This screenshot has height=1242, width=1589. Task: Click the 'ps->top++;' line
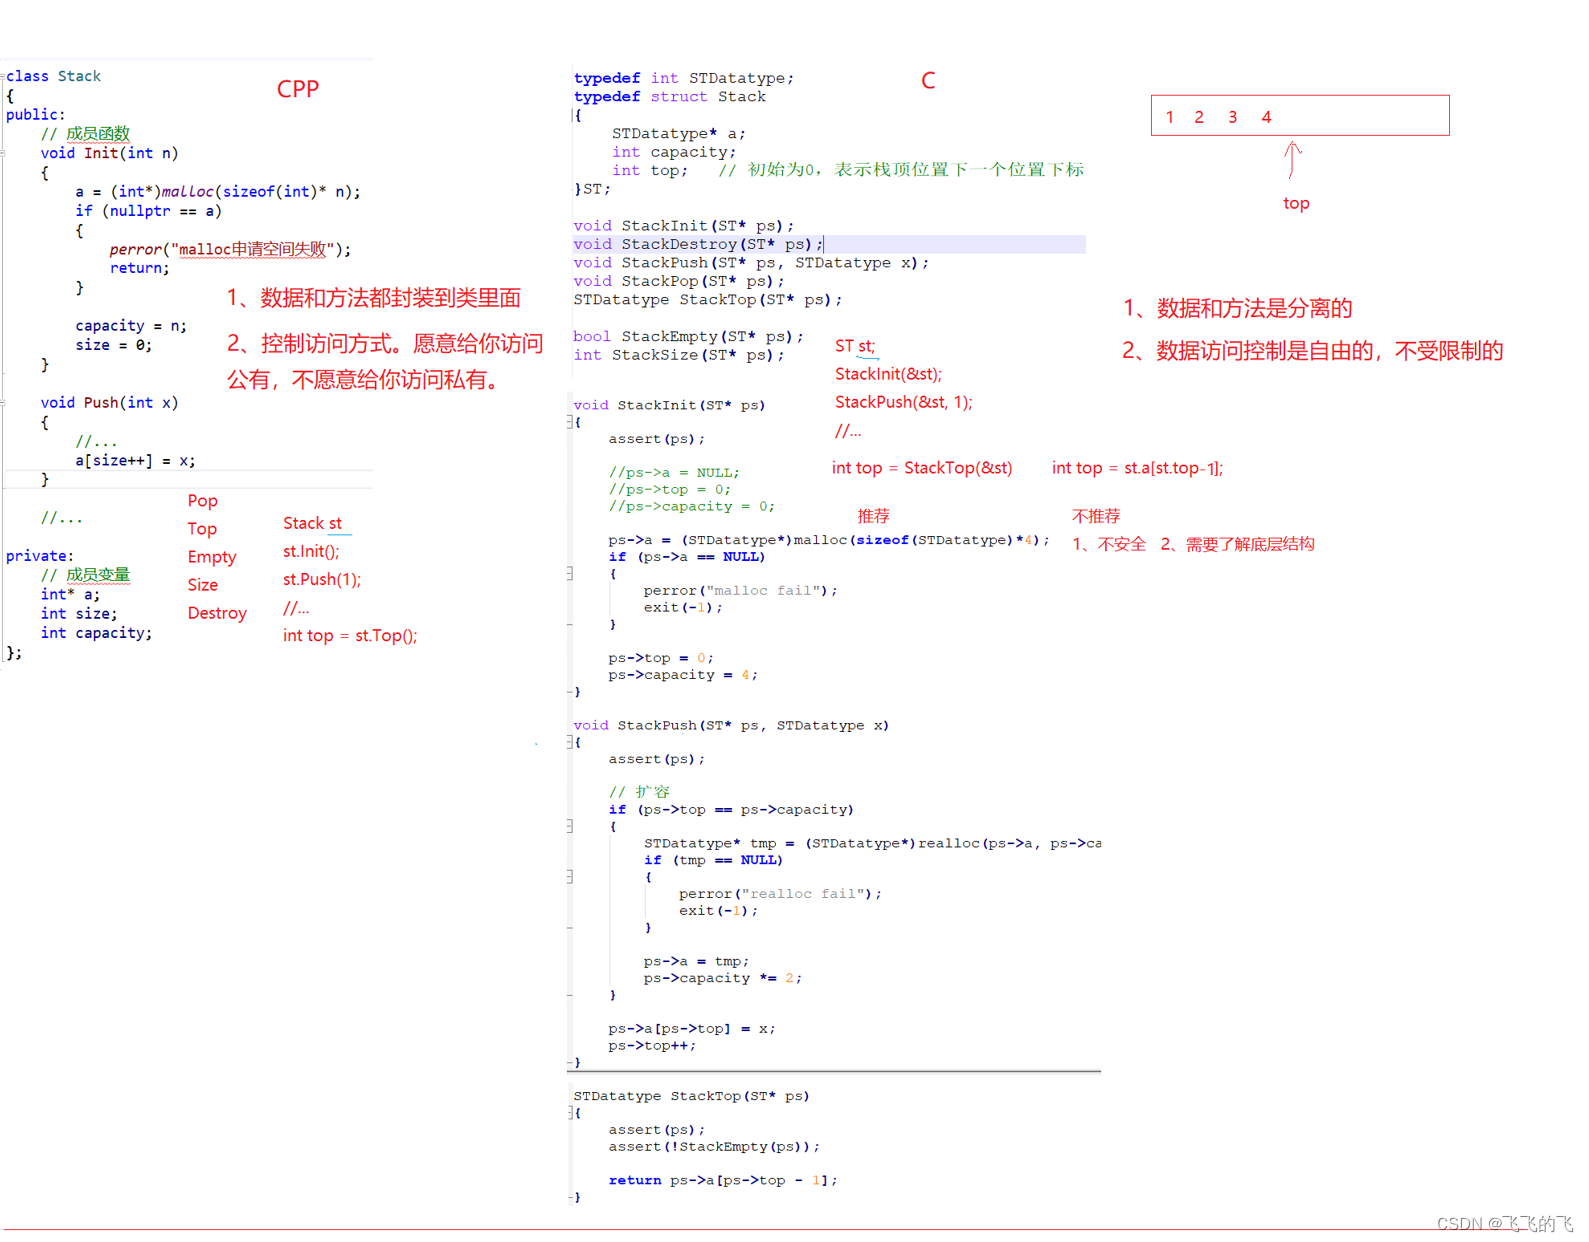652,1046
